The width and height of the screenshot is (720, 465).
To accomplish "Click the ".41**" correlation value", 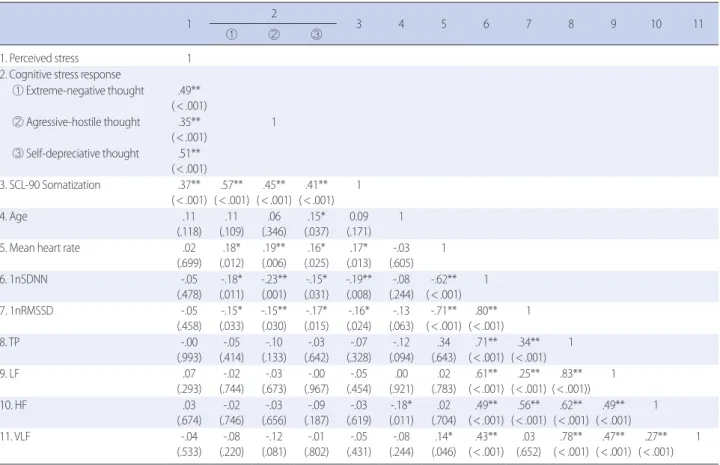I will [316, 185].
